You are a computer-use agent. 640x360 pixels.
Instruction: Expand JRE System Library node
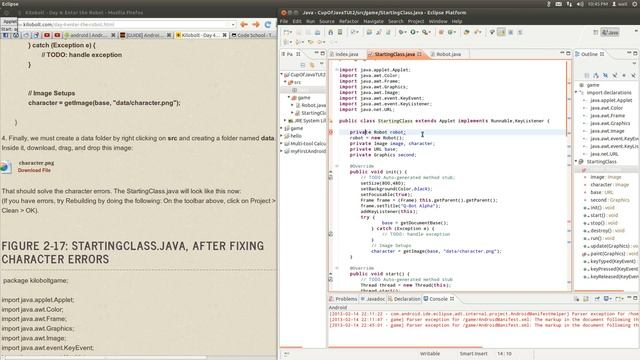coord(285,120)
